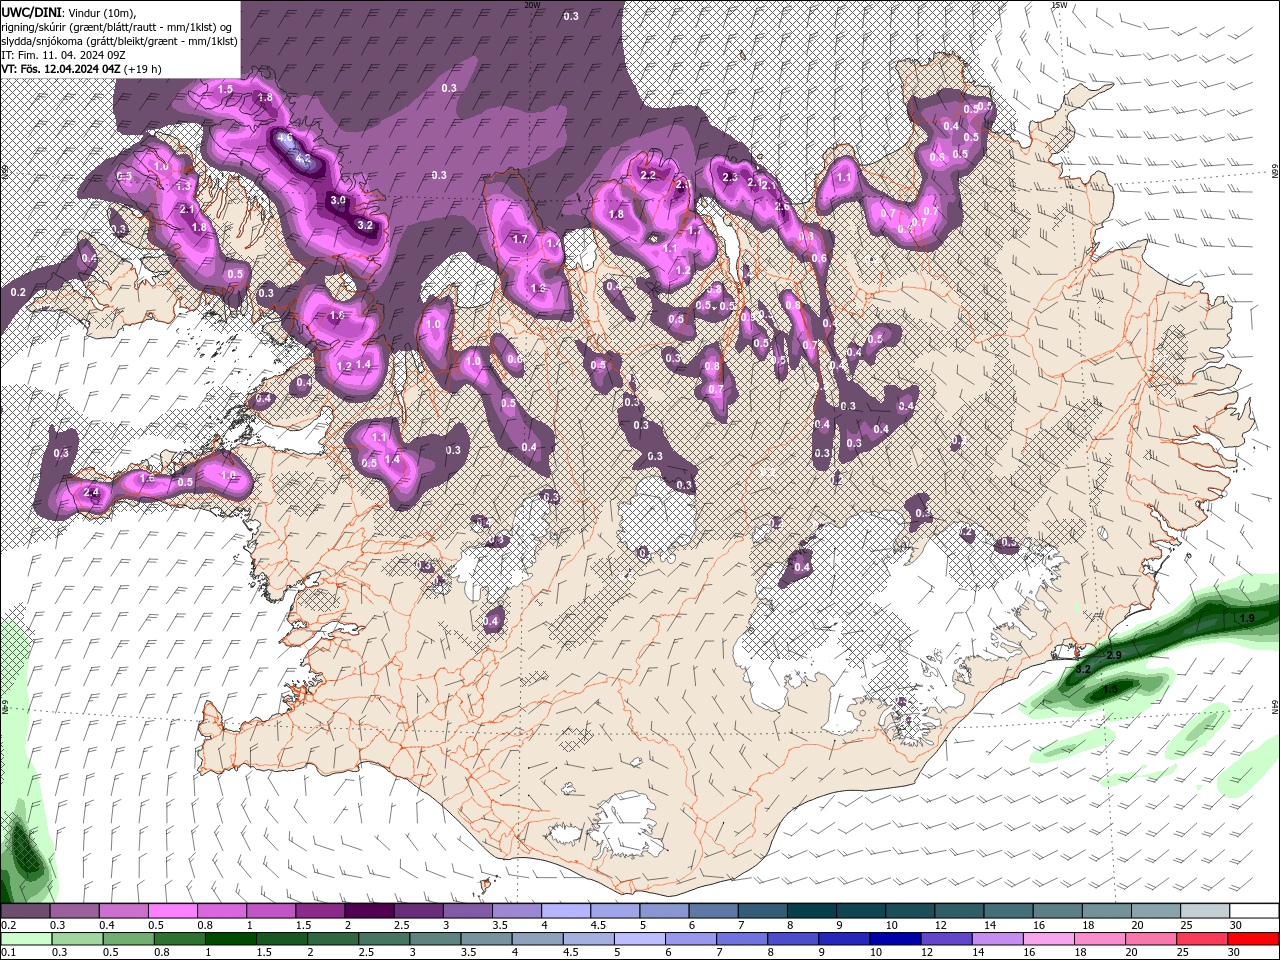The image size is (1280, 960).
Task: Select the light grey snow swatch between 25 and 30
Action: coord(1204,911)
